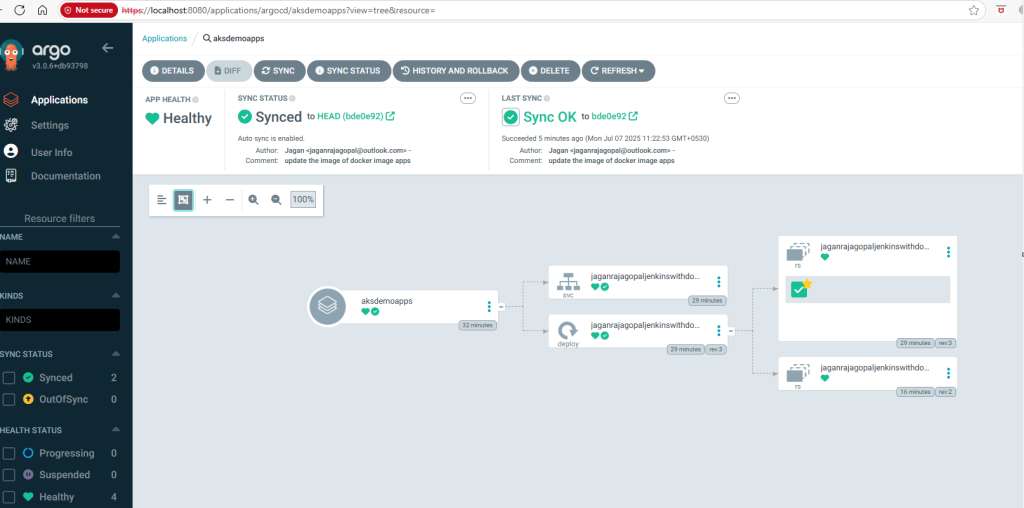Collapse the HEALTH STATUS filter section
The height and width of the screenshot is (508, 1024).
(x=116, y=430)
